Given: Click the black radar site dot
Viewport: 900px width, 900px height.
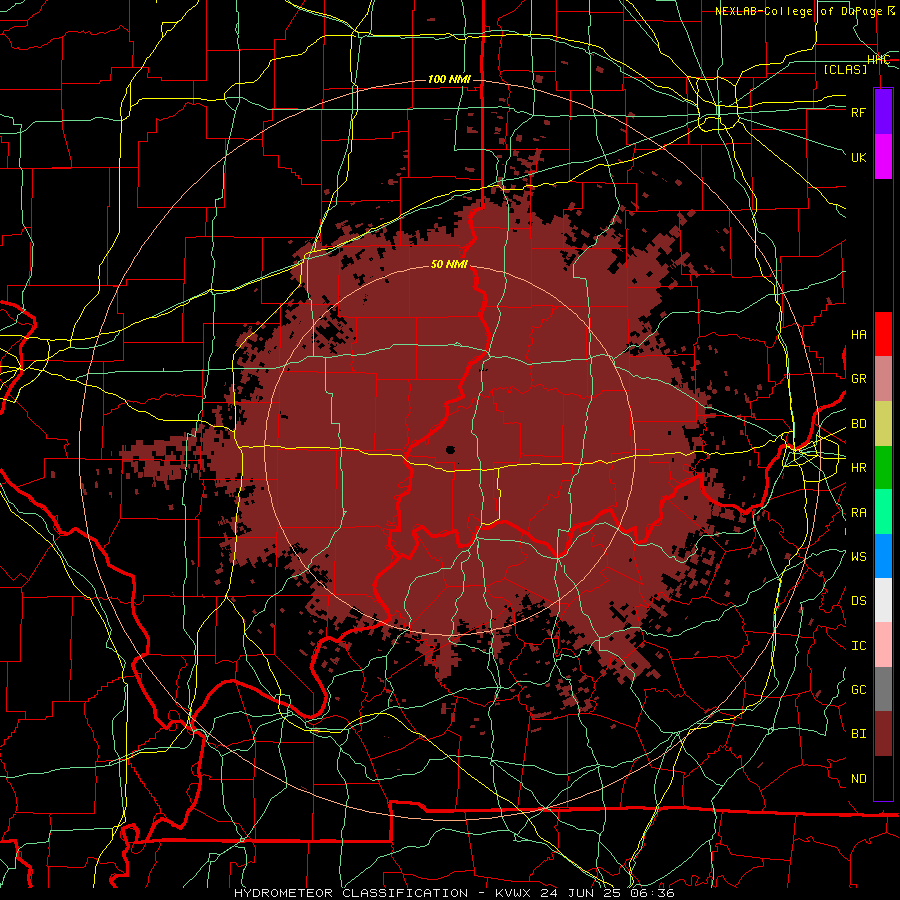Looking at the screenshot, I should point(450,449).
